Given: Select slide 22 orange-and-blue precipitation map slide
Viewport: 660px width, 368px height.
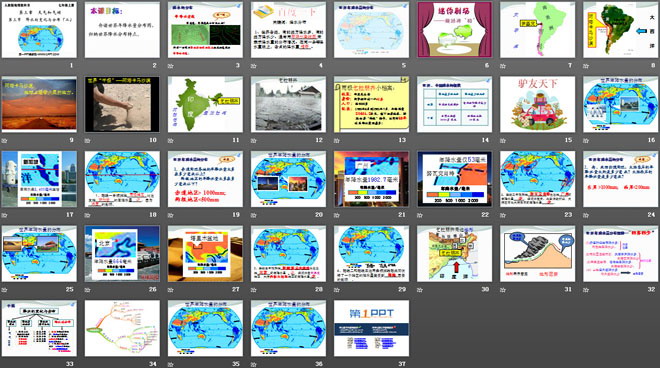Looking at the screenshot, I should click(x=455, y=179).
